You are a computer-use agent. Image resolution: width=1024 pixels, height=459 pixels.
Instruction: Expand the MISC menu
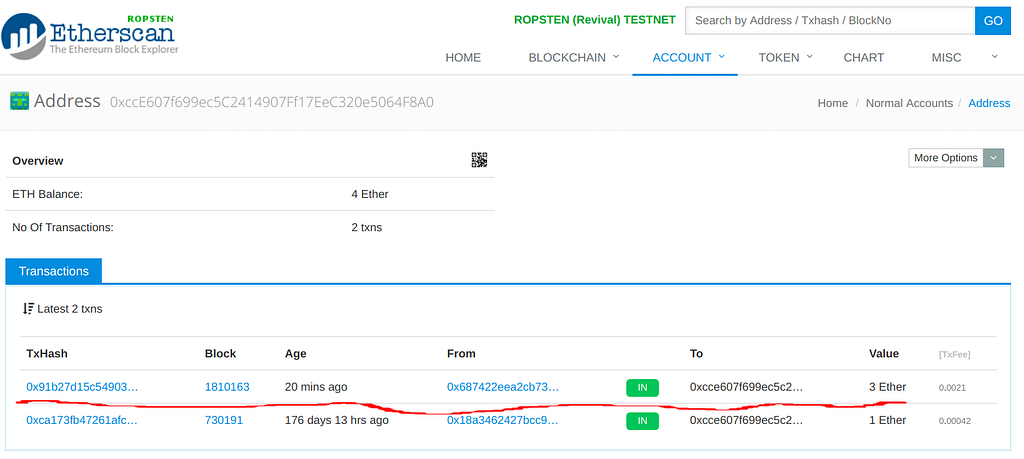point(965,57)
